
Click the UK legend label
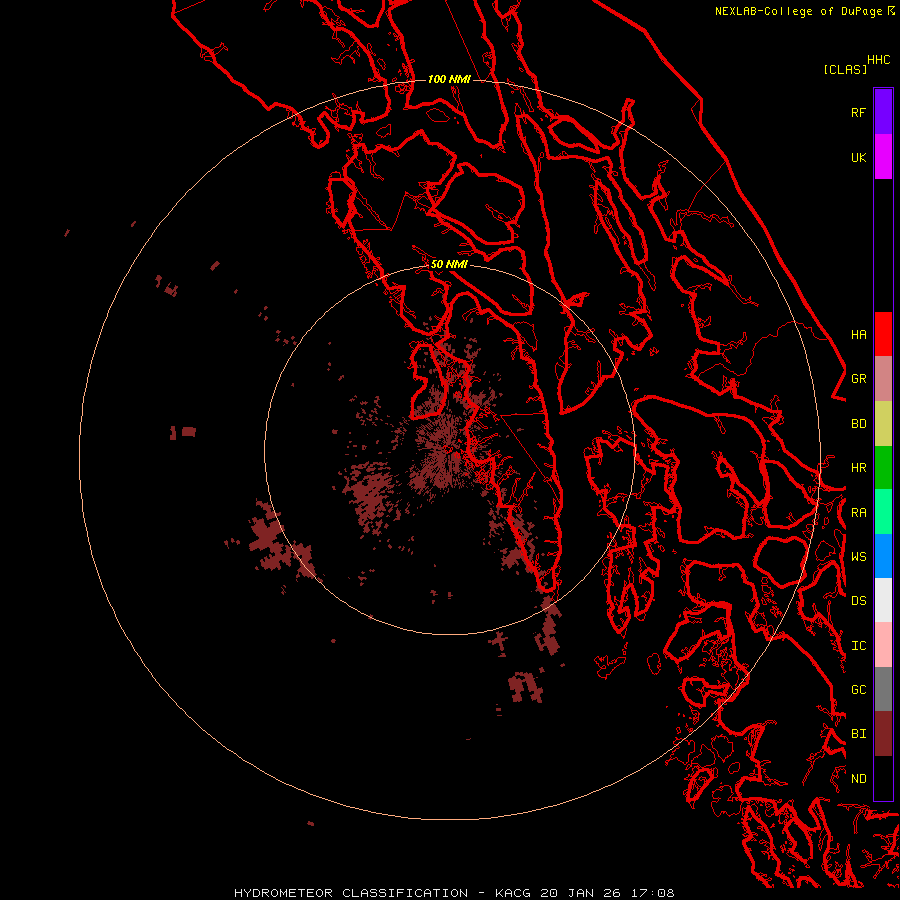coord(859,157)
